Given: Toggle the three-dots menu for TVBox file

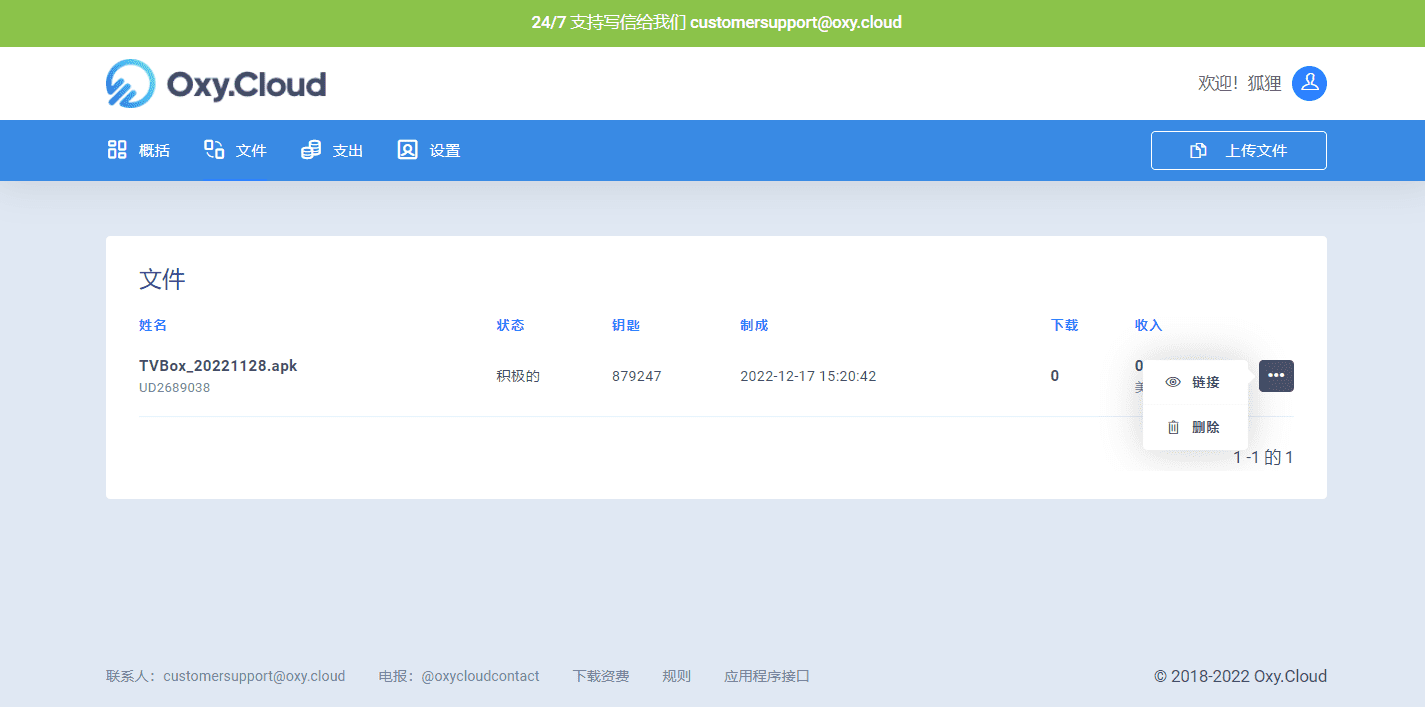Looking at the screenshot, I should point(1276,376).
